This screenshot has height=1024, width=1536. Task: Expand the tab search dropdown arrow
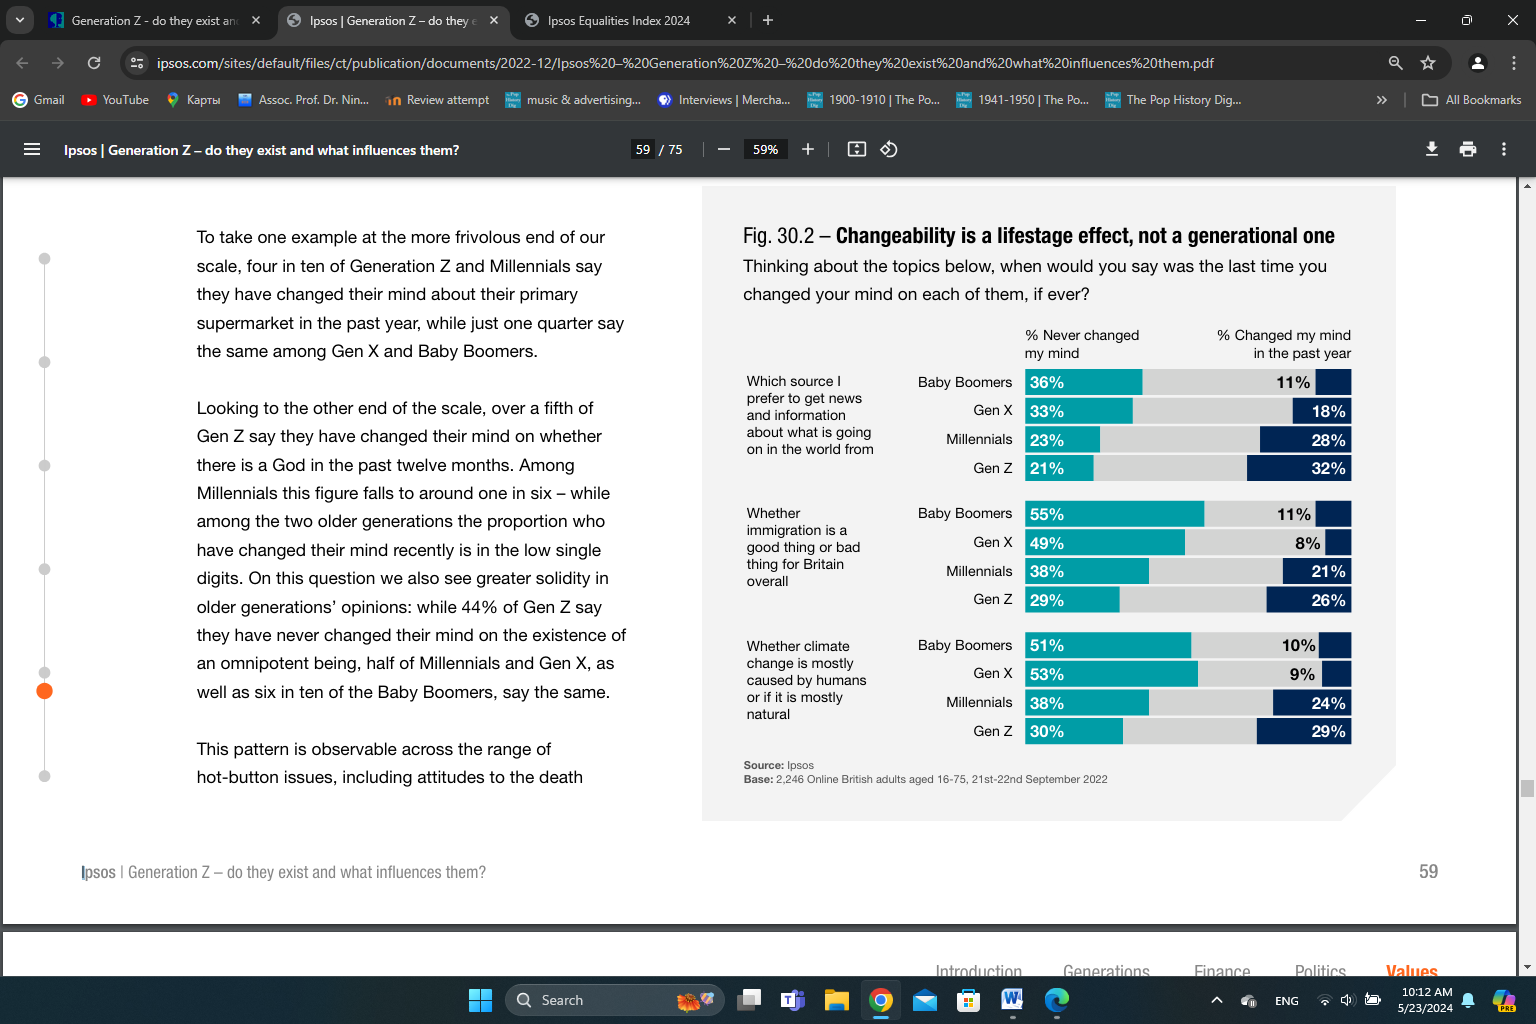click(20, 20)
